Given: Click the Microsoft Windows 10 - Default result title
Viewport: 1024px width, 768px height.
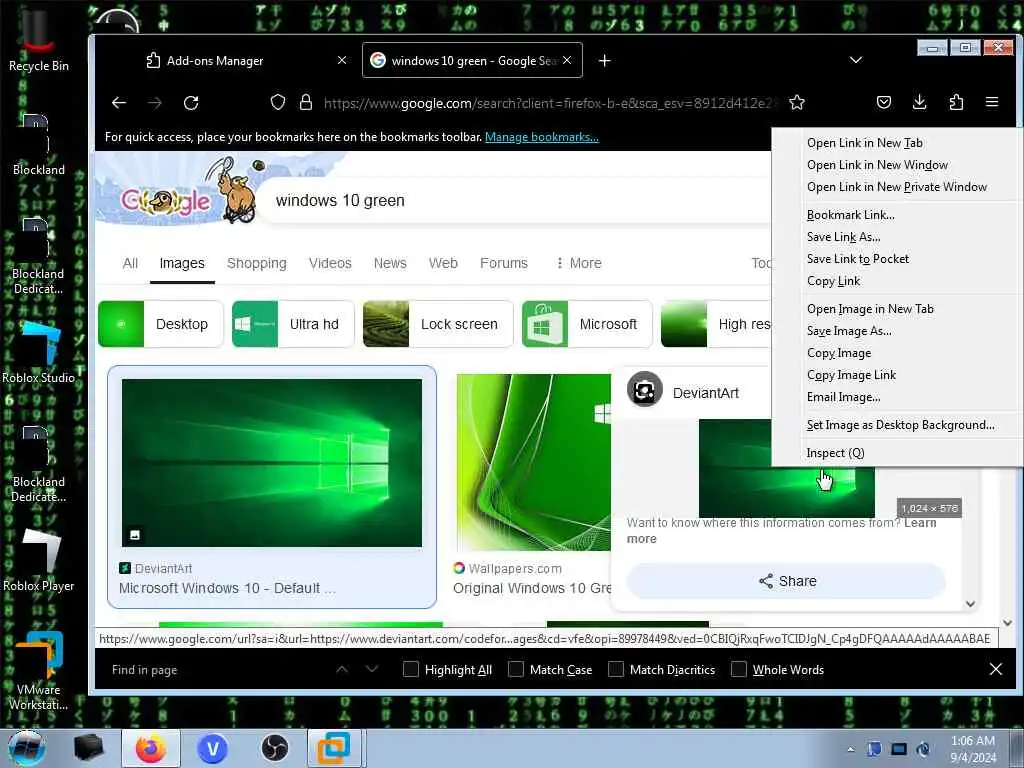Looking at the screenshot, I should 227,588.
